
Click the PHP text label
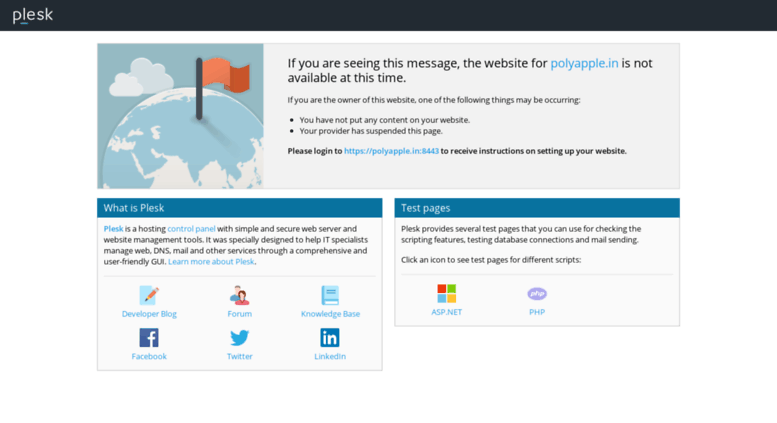537,312
